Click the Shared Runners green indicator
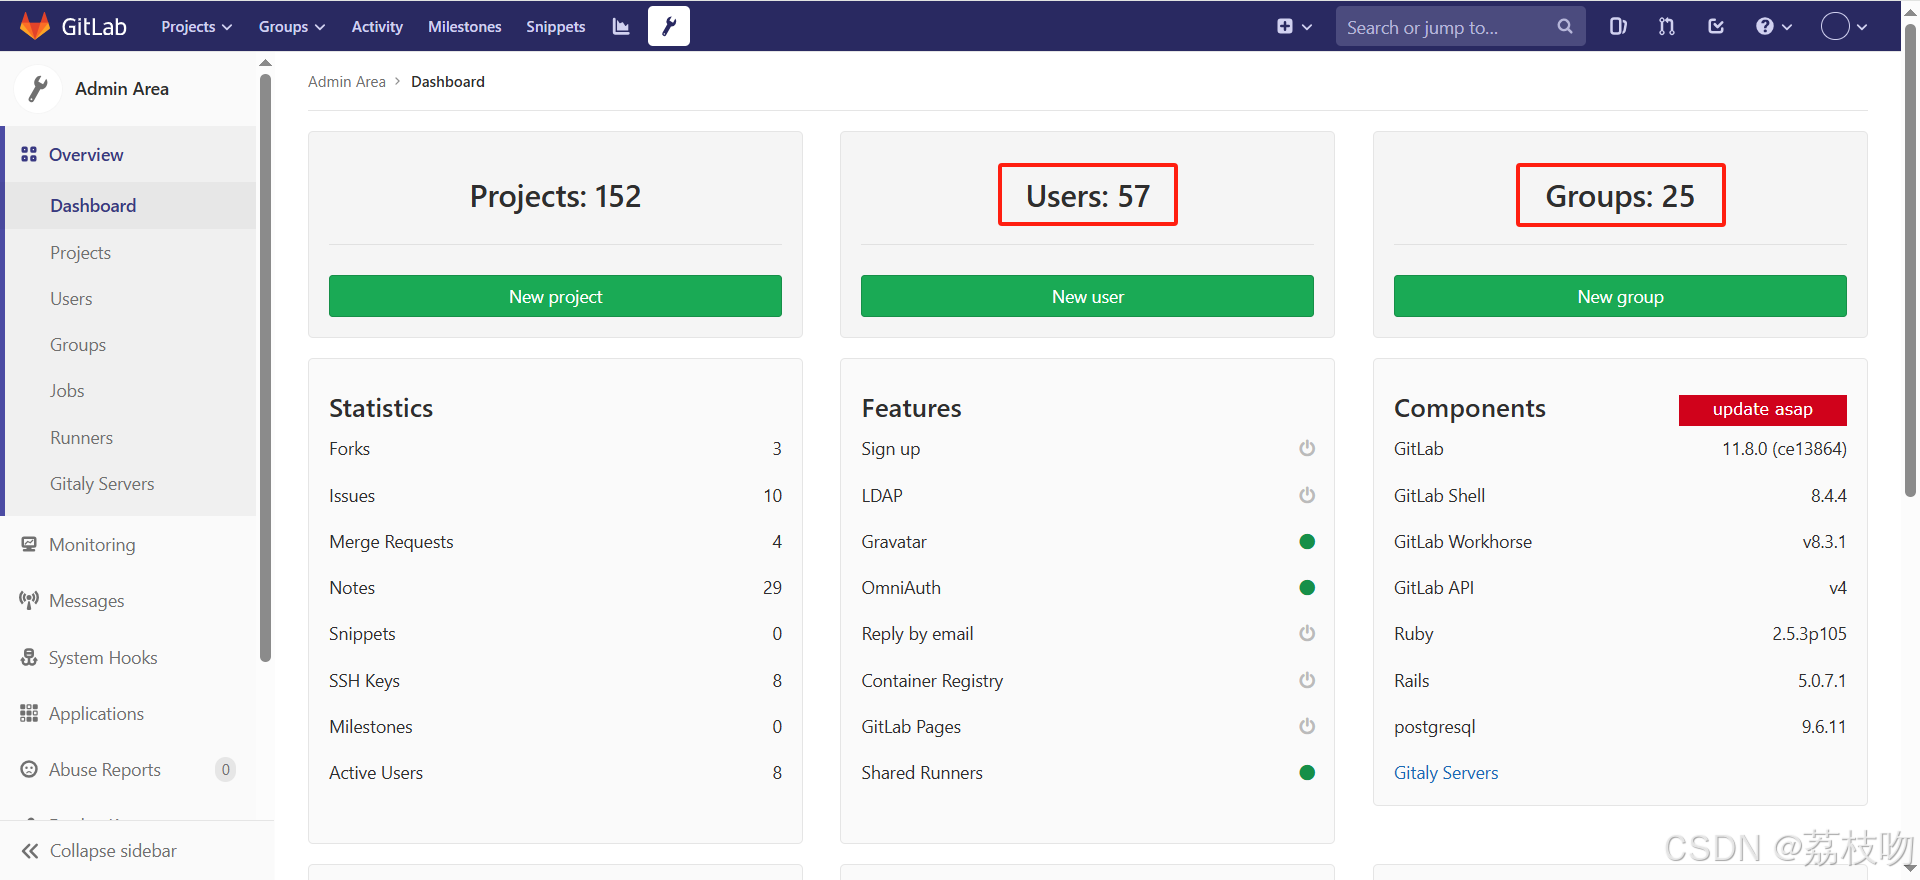This screenshot has width=1920, height=880. [1307, 772]
